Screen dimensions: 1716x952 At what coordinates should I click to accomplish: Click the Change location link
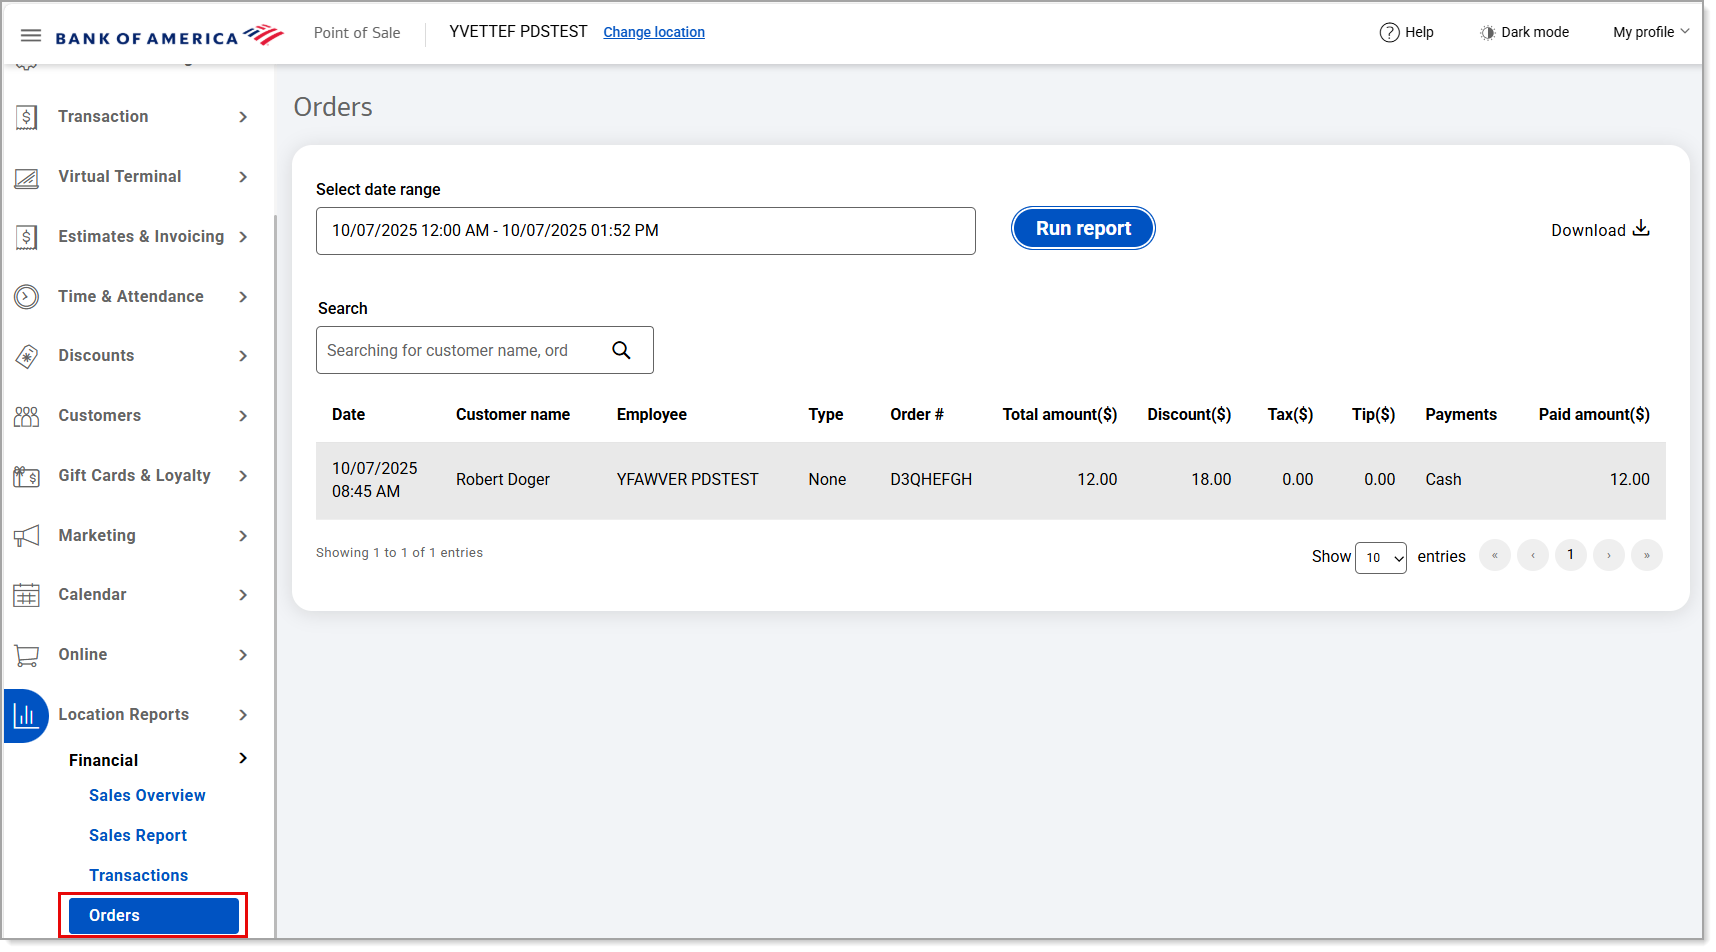pyautogui.click(x=654, y=32)
